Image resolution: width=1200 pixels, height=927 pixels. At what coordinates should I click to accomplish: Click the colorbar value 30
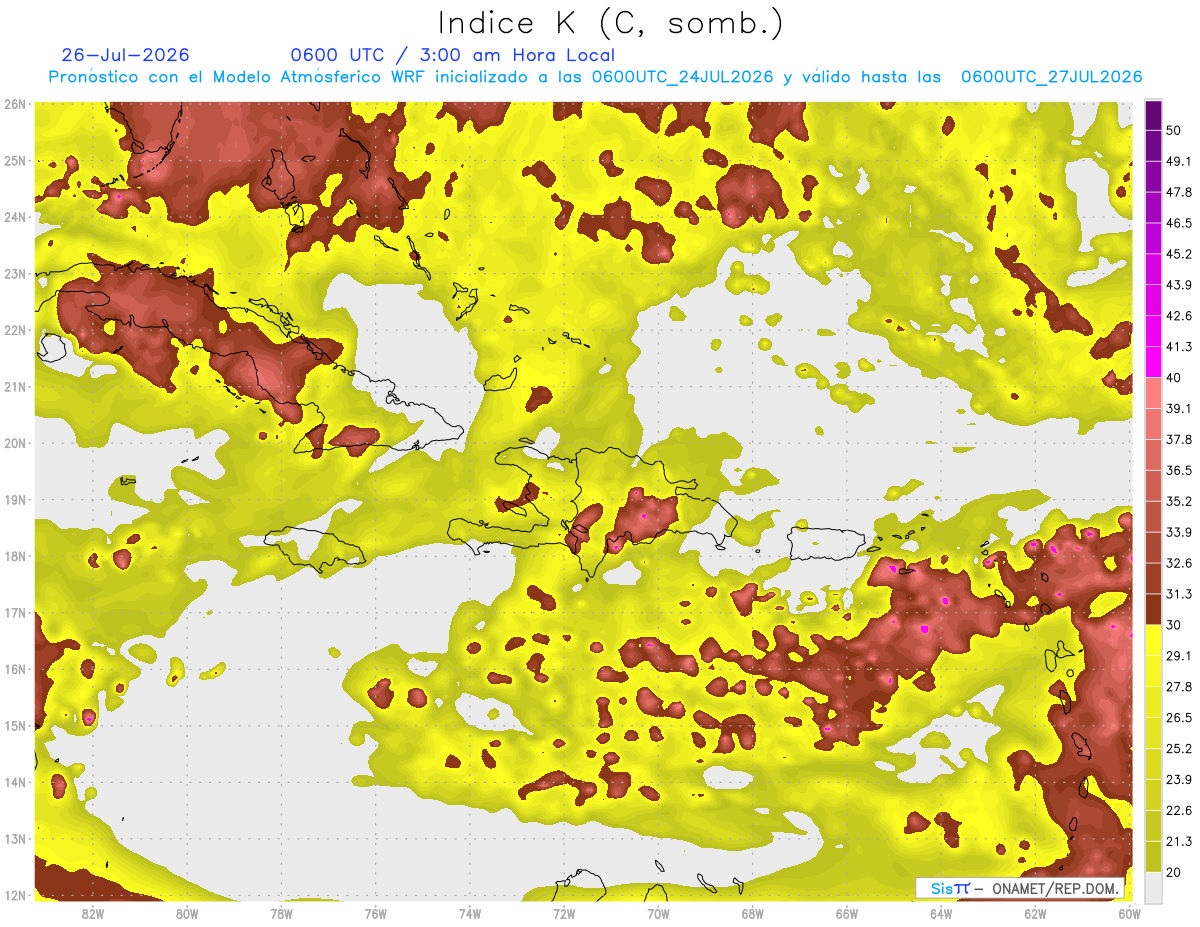(1175, 625)
